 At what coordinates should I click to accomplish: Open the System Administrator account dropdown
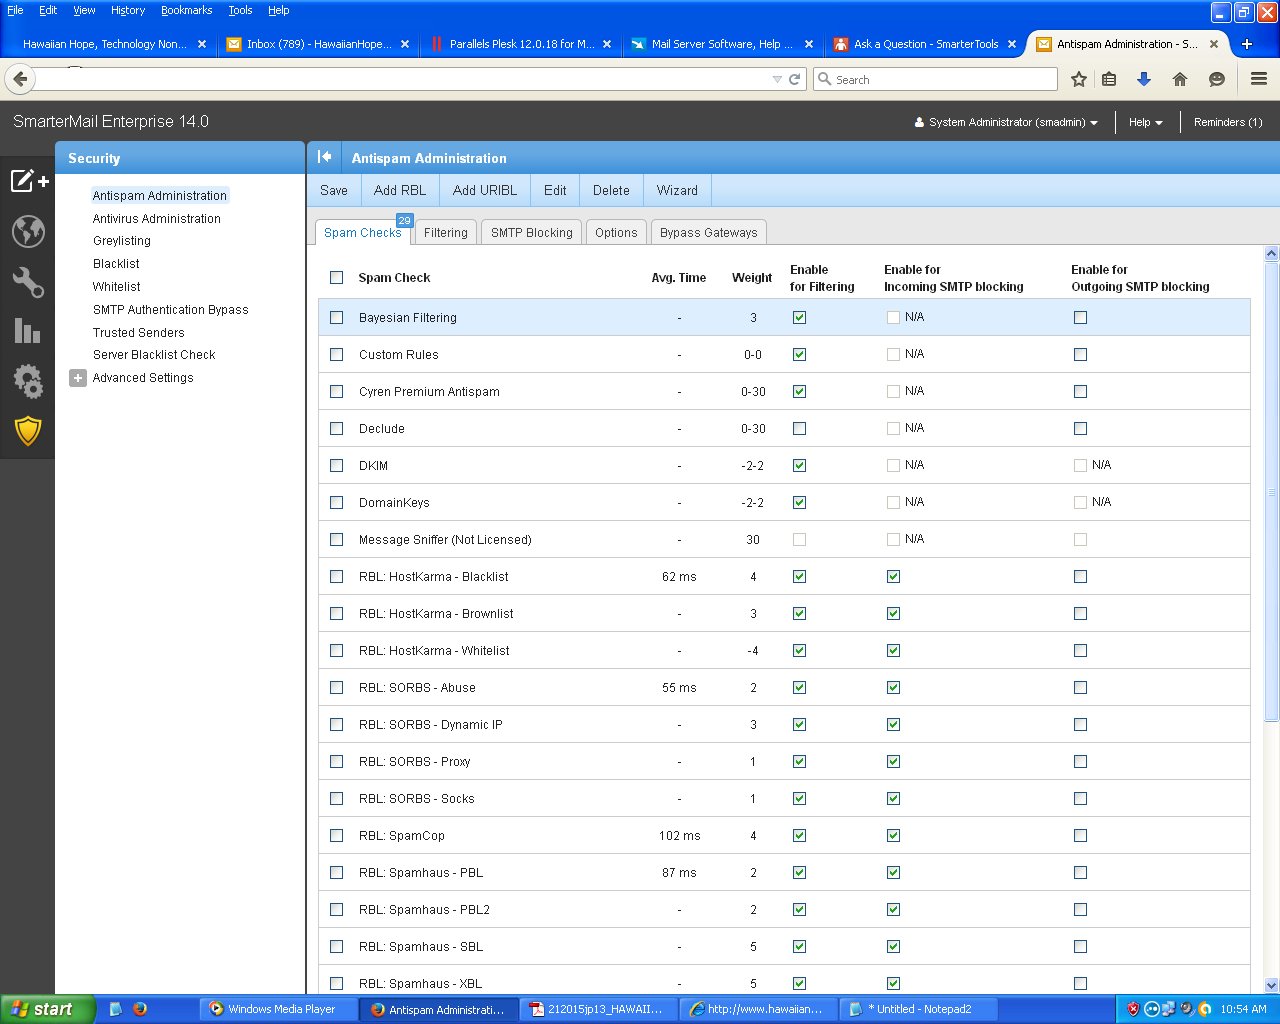coord(1006,122)
